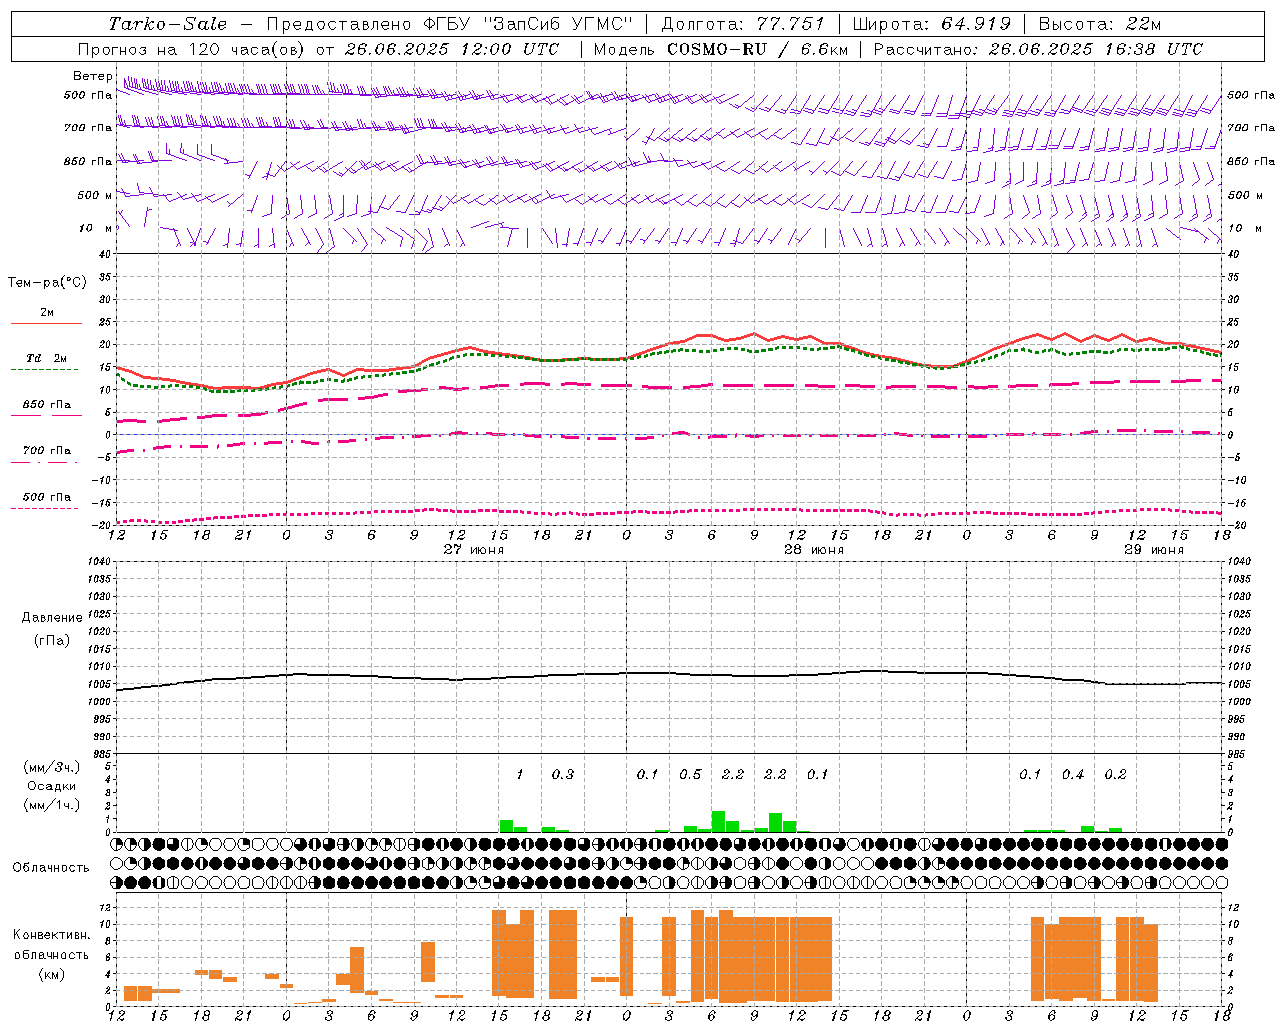Click the 27 июня date label
Screen dimensions: 1280x1024
click(x=474, y=550)
